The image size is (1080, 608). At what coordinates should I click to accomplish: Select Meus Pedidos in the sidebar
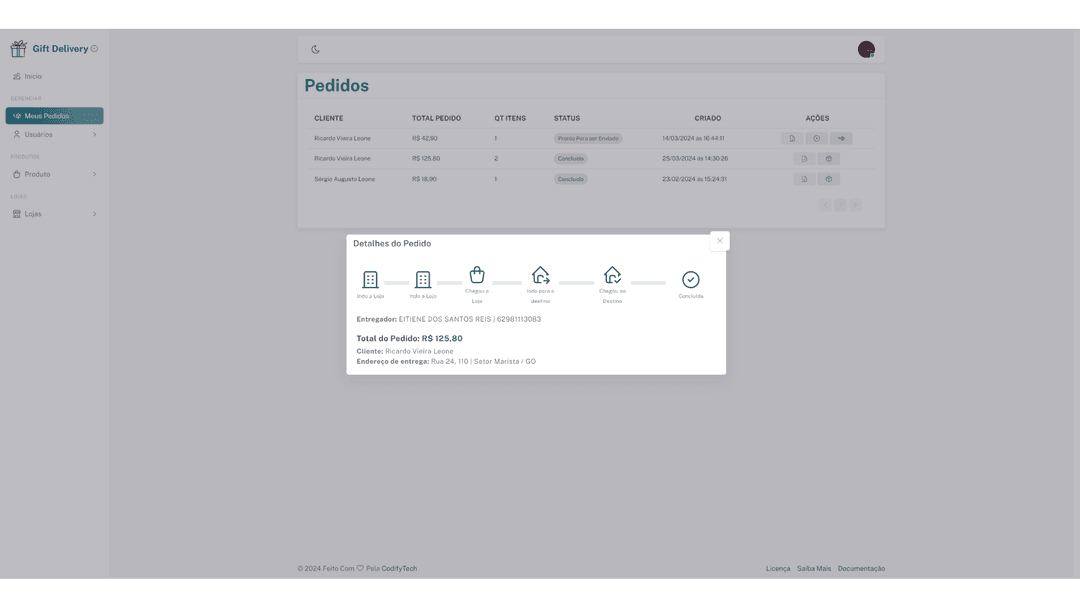(x=54, y=116)
